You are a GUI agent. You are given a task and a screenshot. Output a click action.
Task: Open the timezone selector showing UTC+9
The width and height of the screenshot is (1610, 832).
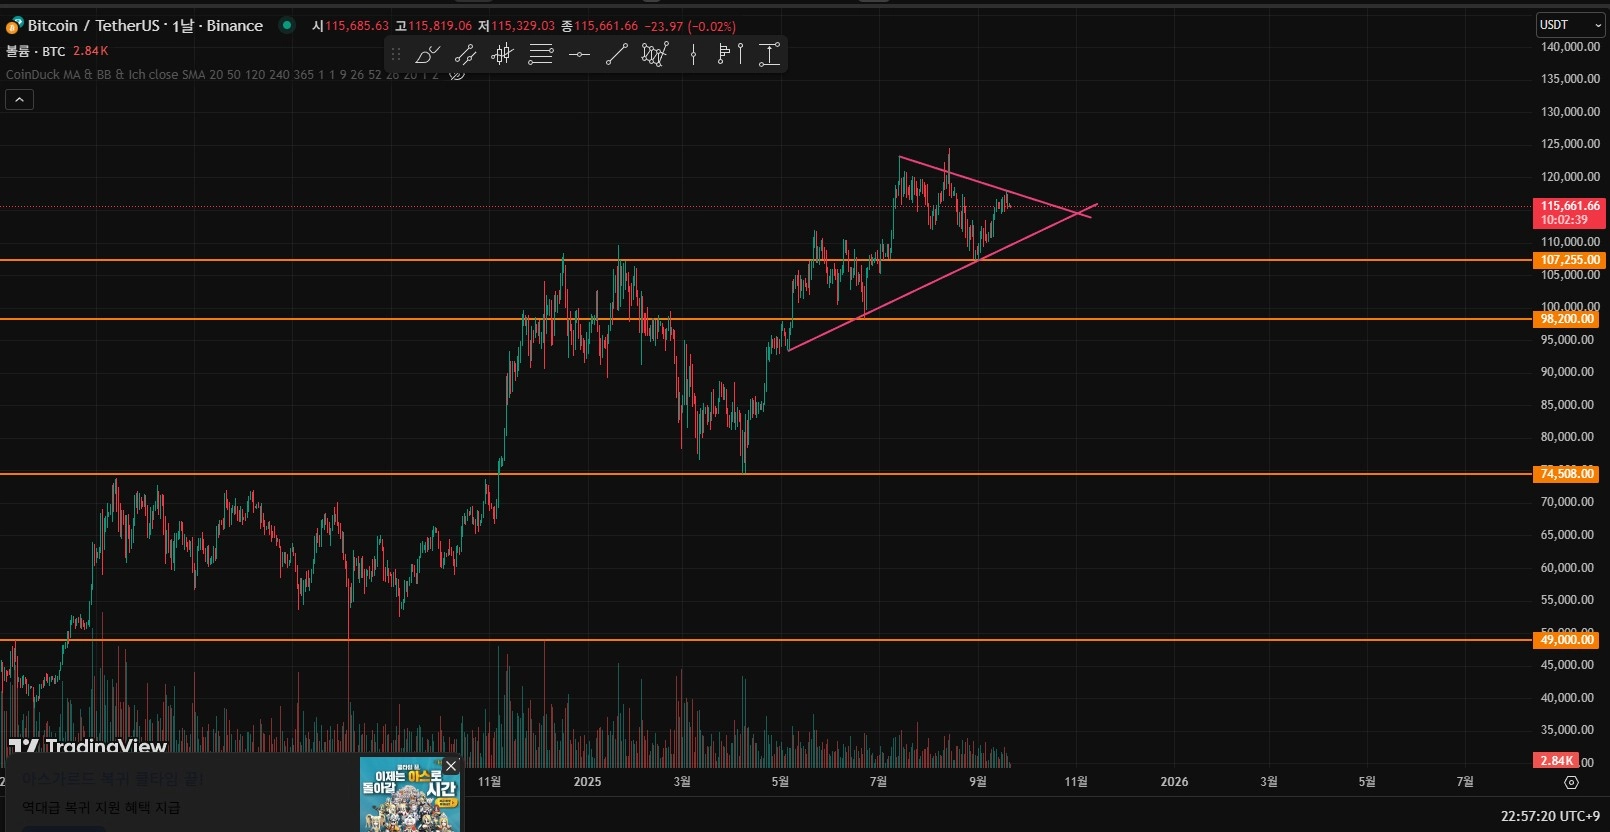coord(1550,816)
